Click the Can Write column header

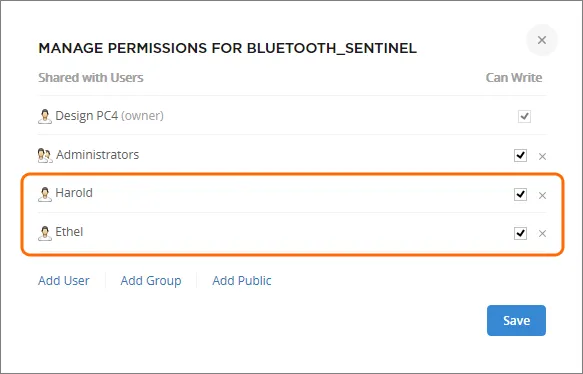(x=513, y=78)
